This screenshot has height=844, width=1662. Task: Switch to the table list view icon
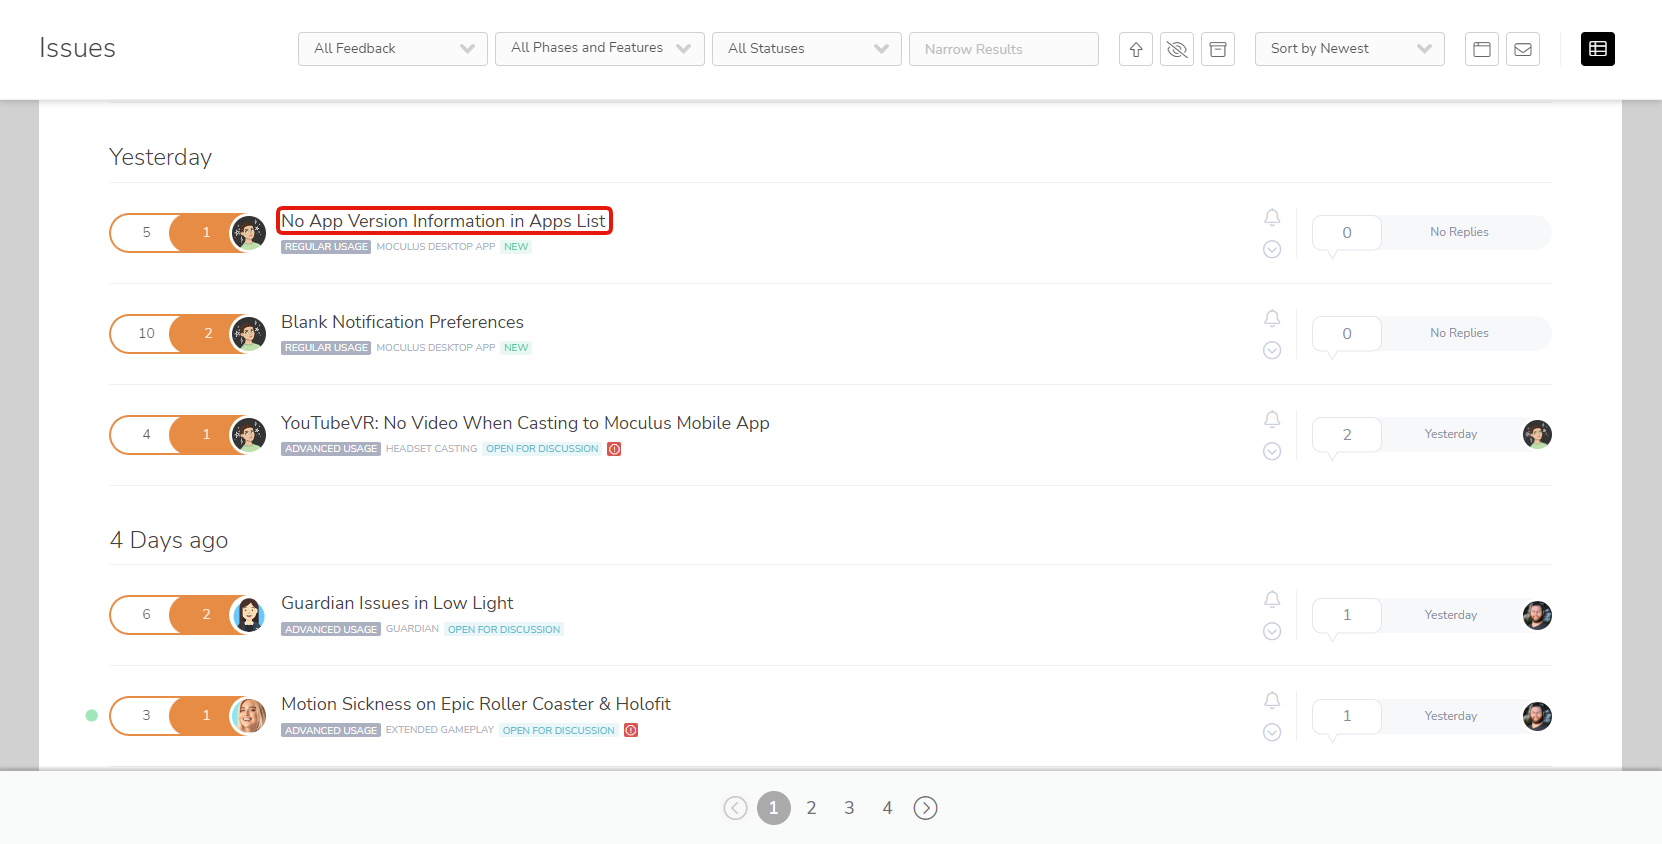click(x=1598, y=49)
